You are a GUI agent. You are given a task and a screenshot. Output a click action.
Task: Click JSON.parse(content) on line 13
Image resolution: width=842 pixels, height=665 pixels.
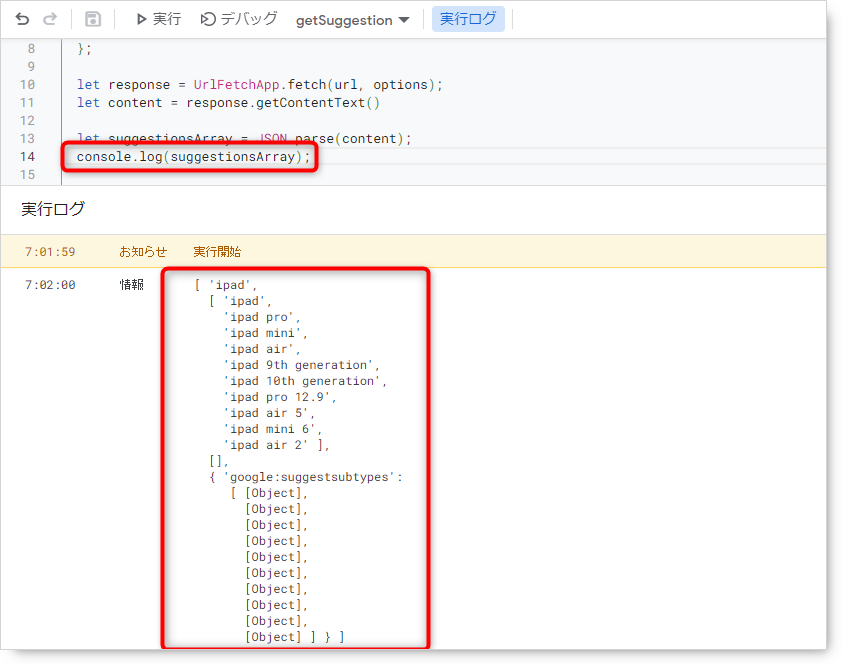(331, 139)
